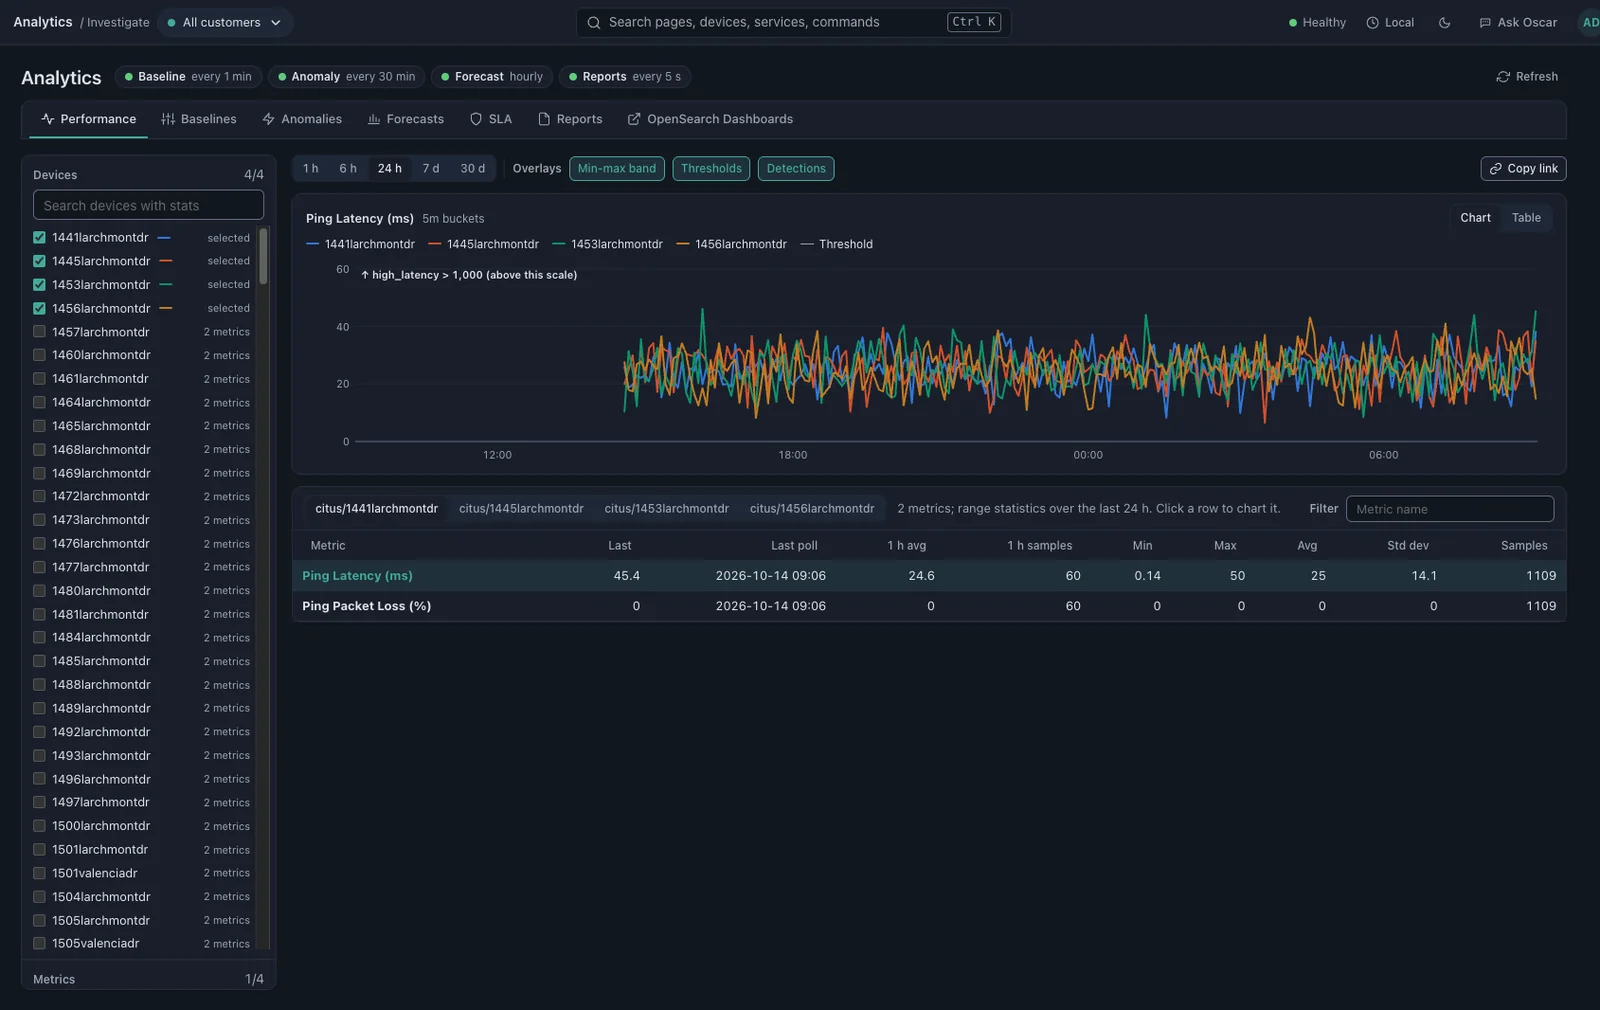This screenshot has width=1600, height=1010.
Task: Click the 1456larchmontdr legend color swatch
Action: coord(683,244)
